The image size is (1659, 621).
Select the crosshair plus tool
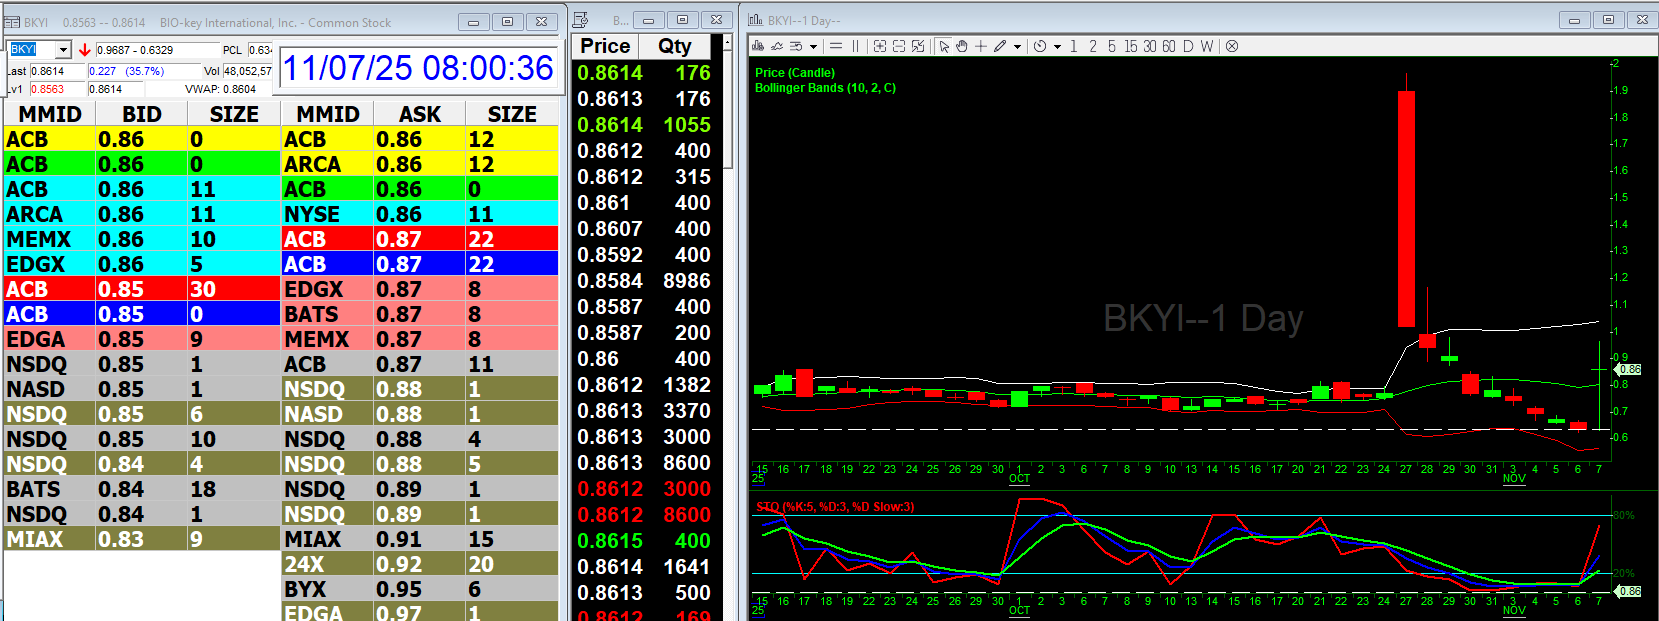[x=981, y=46]
